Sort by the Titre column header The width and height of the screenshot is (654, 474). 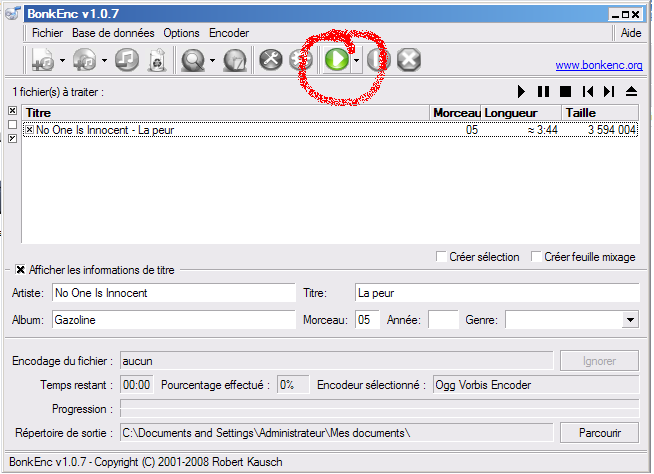(226, 113)
